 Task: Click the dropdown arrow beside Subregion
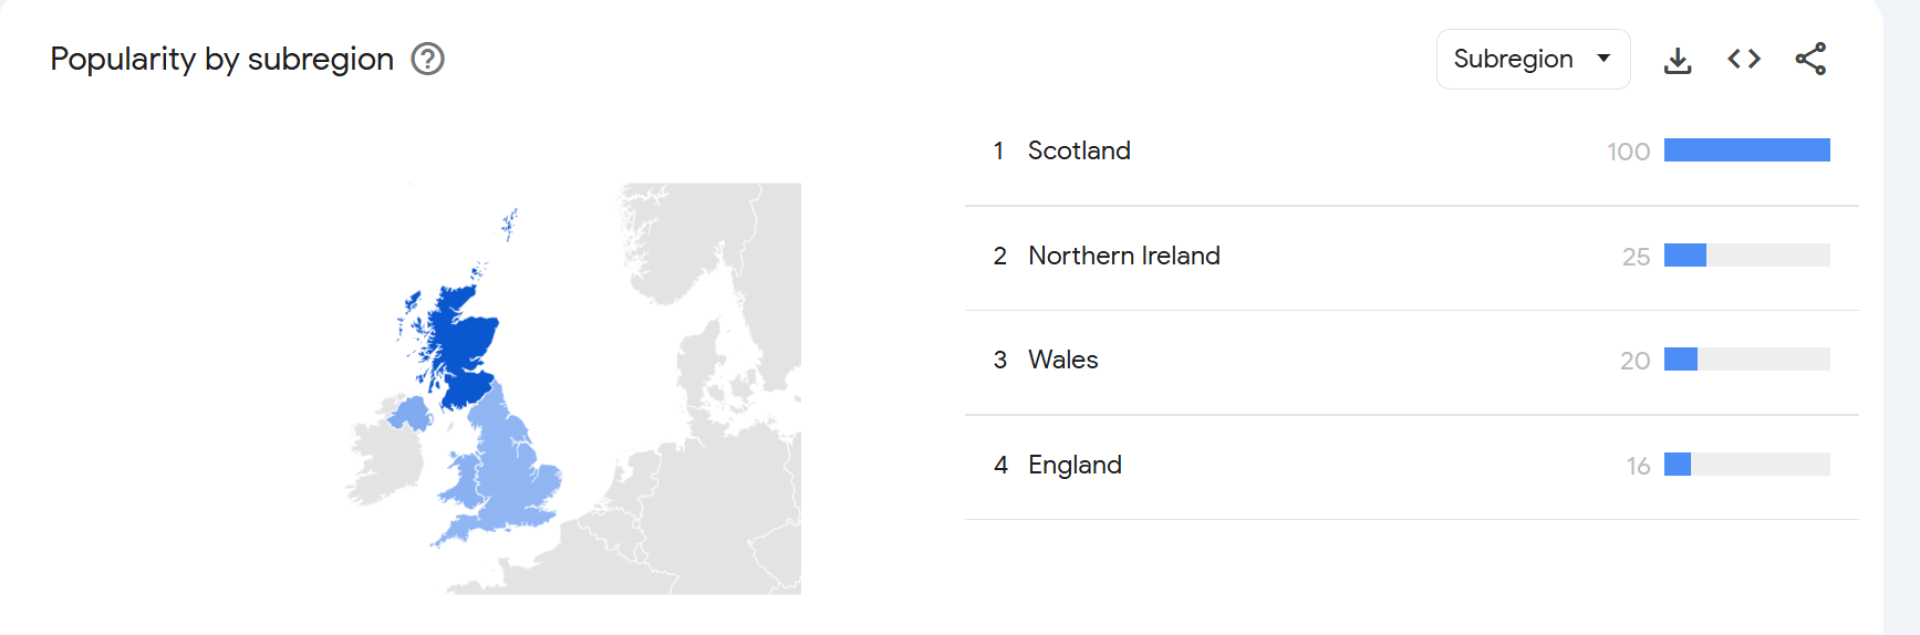click(1604, 58)
